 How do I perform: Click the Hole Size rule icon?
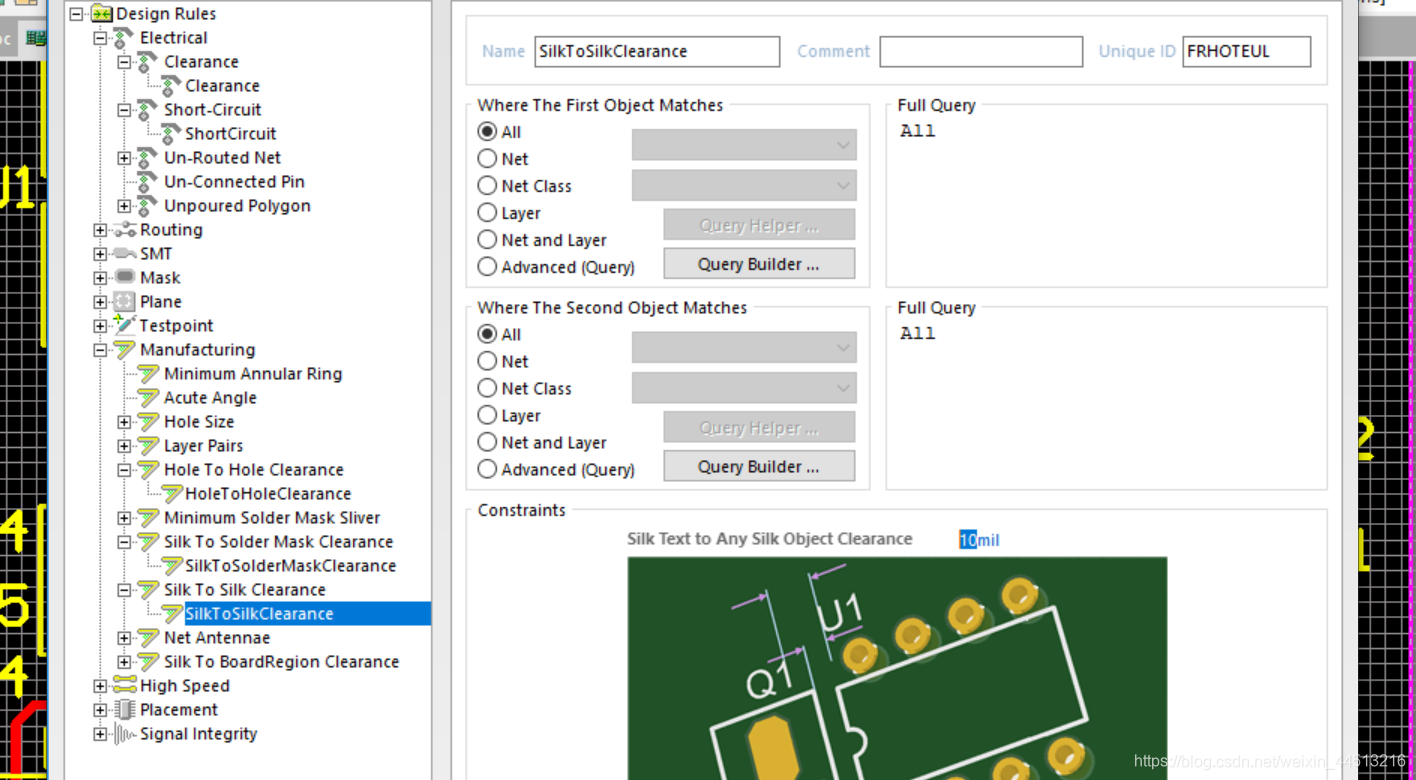coord(148,422)
